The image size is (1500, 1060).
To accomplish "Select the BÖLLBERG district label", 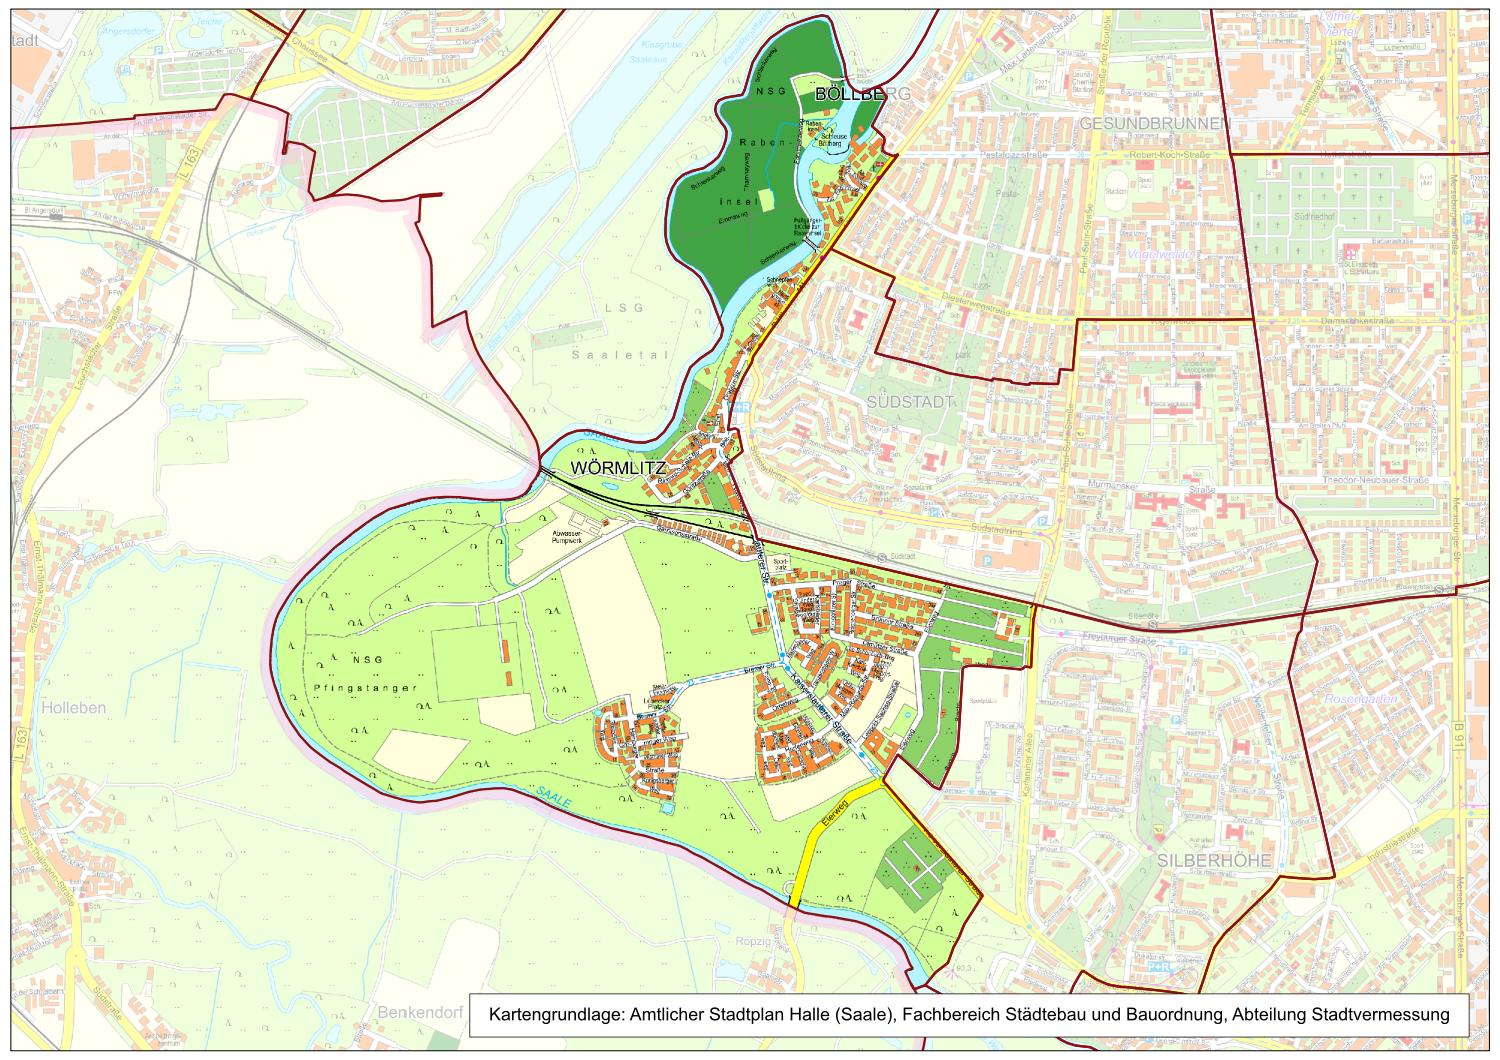I will (848, 94).
